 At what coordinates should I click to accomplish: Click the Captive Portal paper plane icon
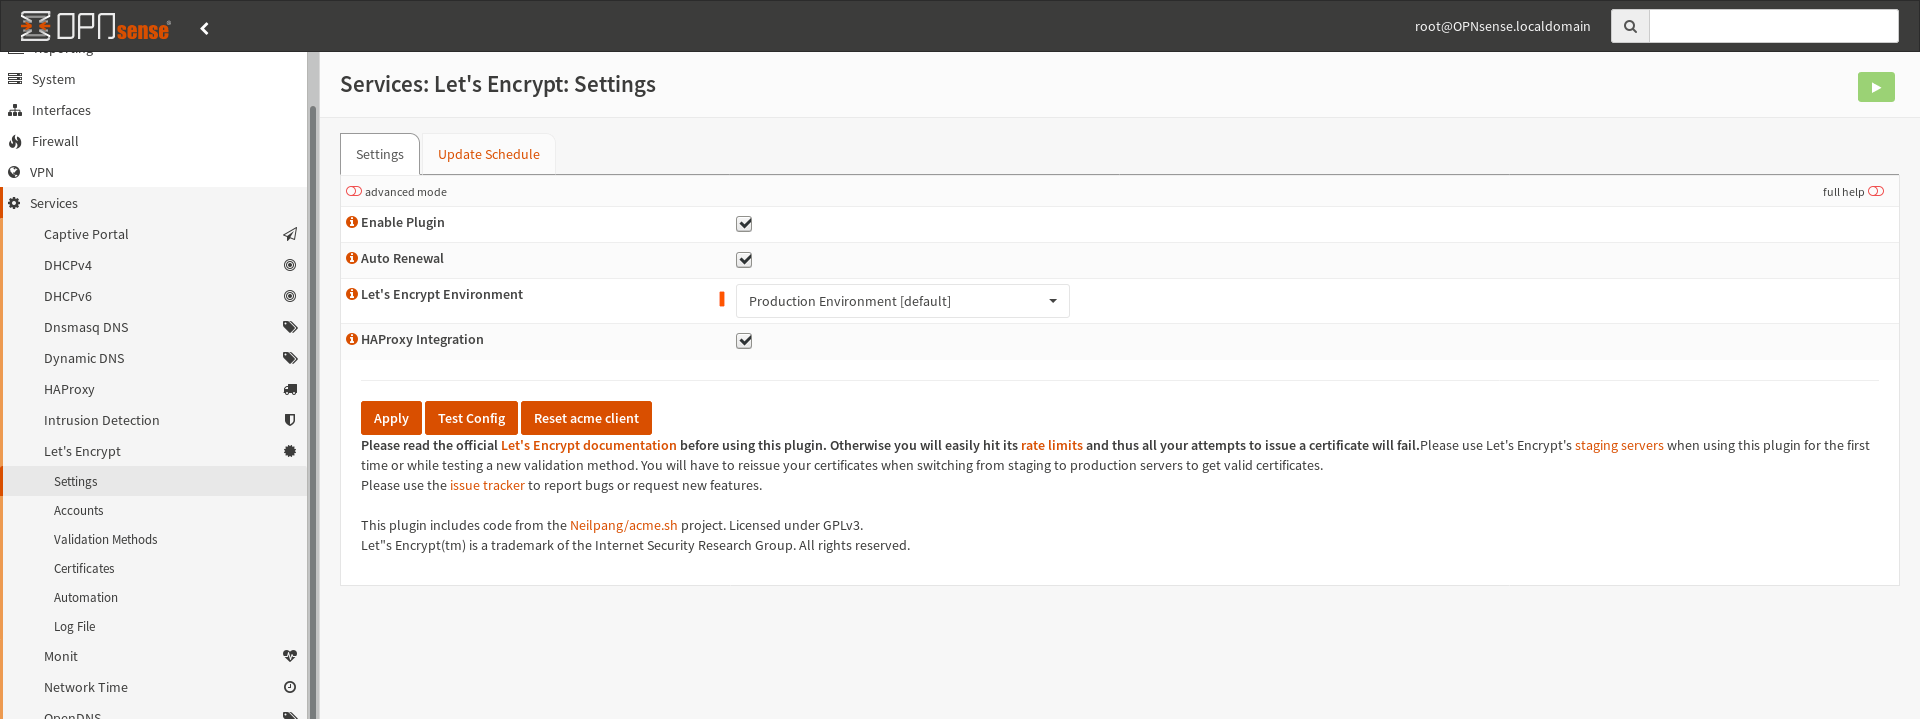[x=290, y=234]
